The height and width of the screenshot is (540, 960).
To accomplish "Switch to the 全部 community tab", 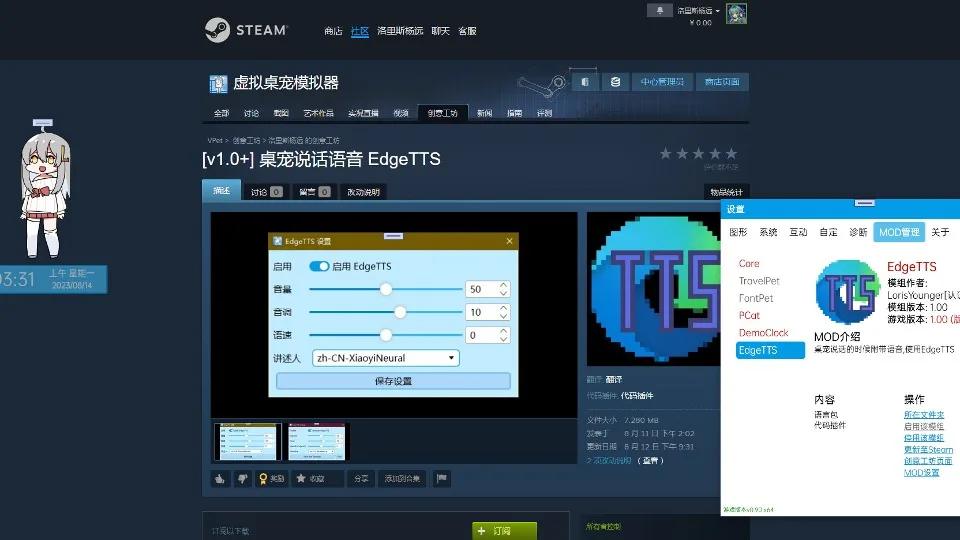I will tap(222, 113).
